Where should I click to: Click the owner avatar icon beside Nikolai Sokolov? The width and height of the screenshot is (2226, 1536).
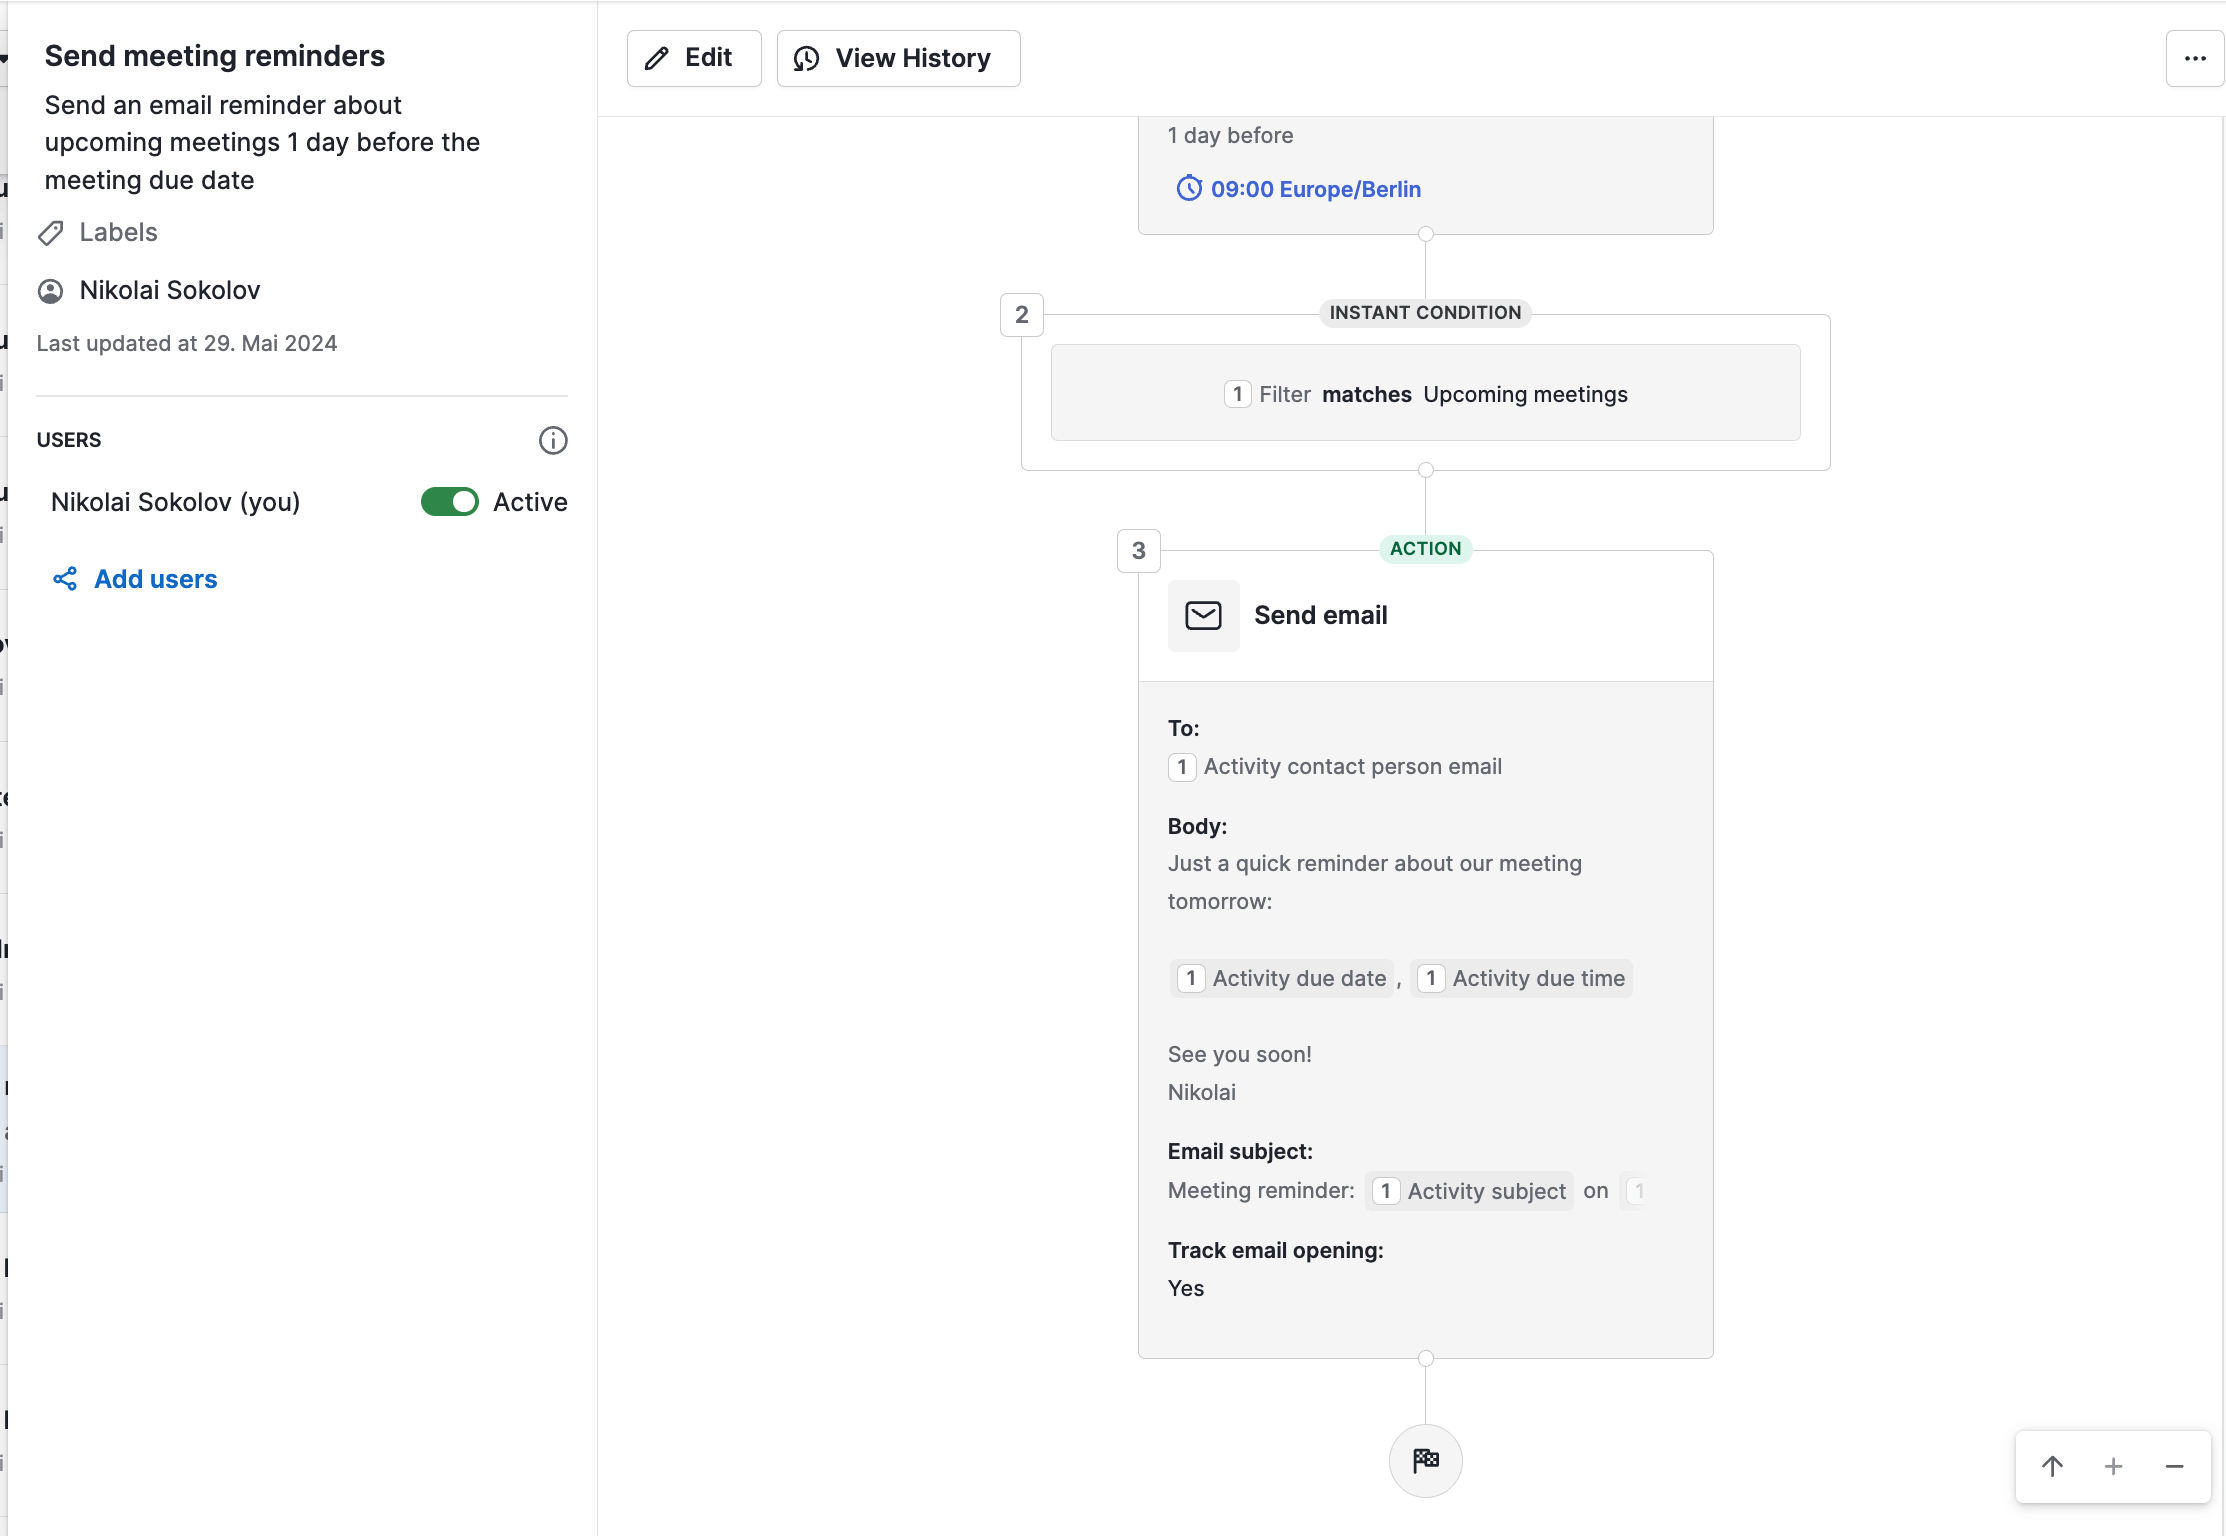point(51,291)
